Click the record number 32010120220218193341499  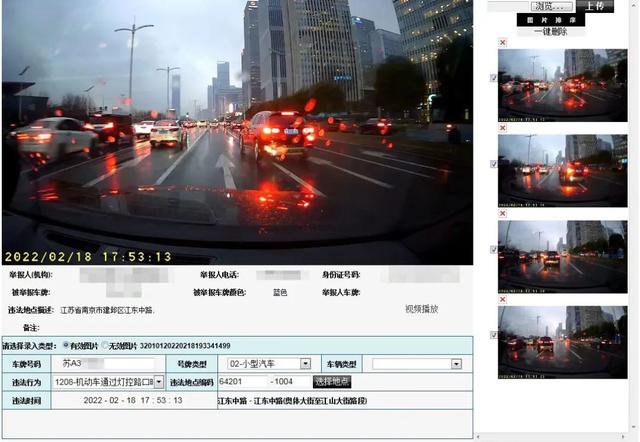[x=185, y=346]
